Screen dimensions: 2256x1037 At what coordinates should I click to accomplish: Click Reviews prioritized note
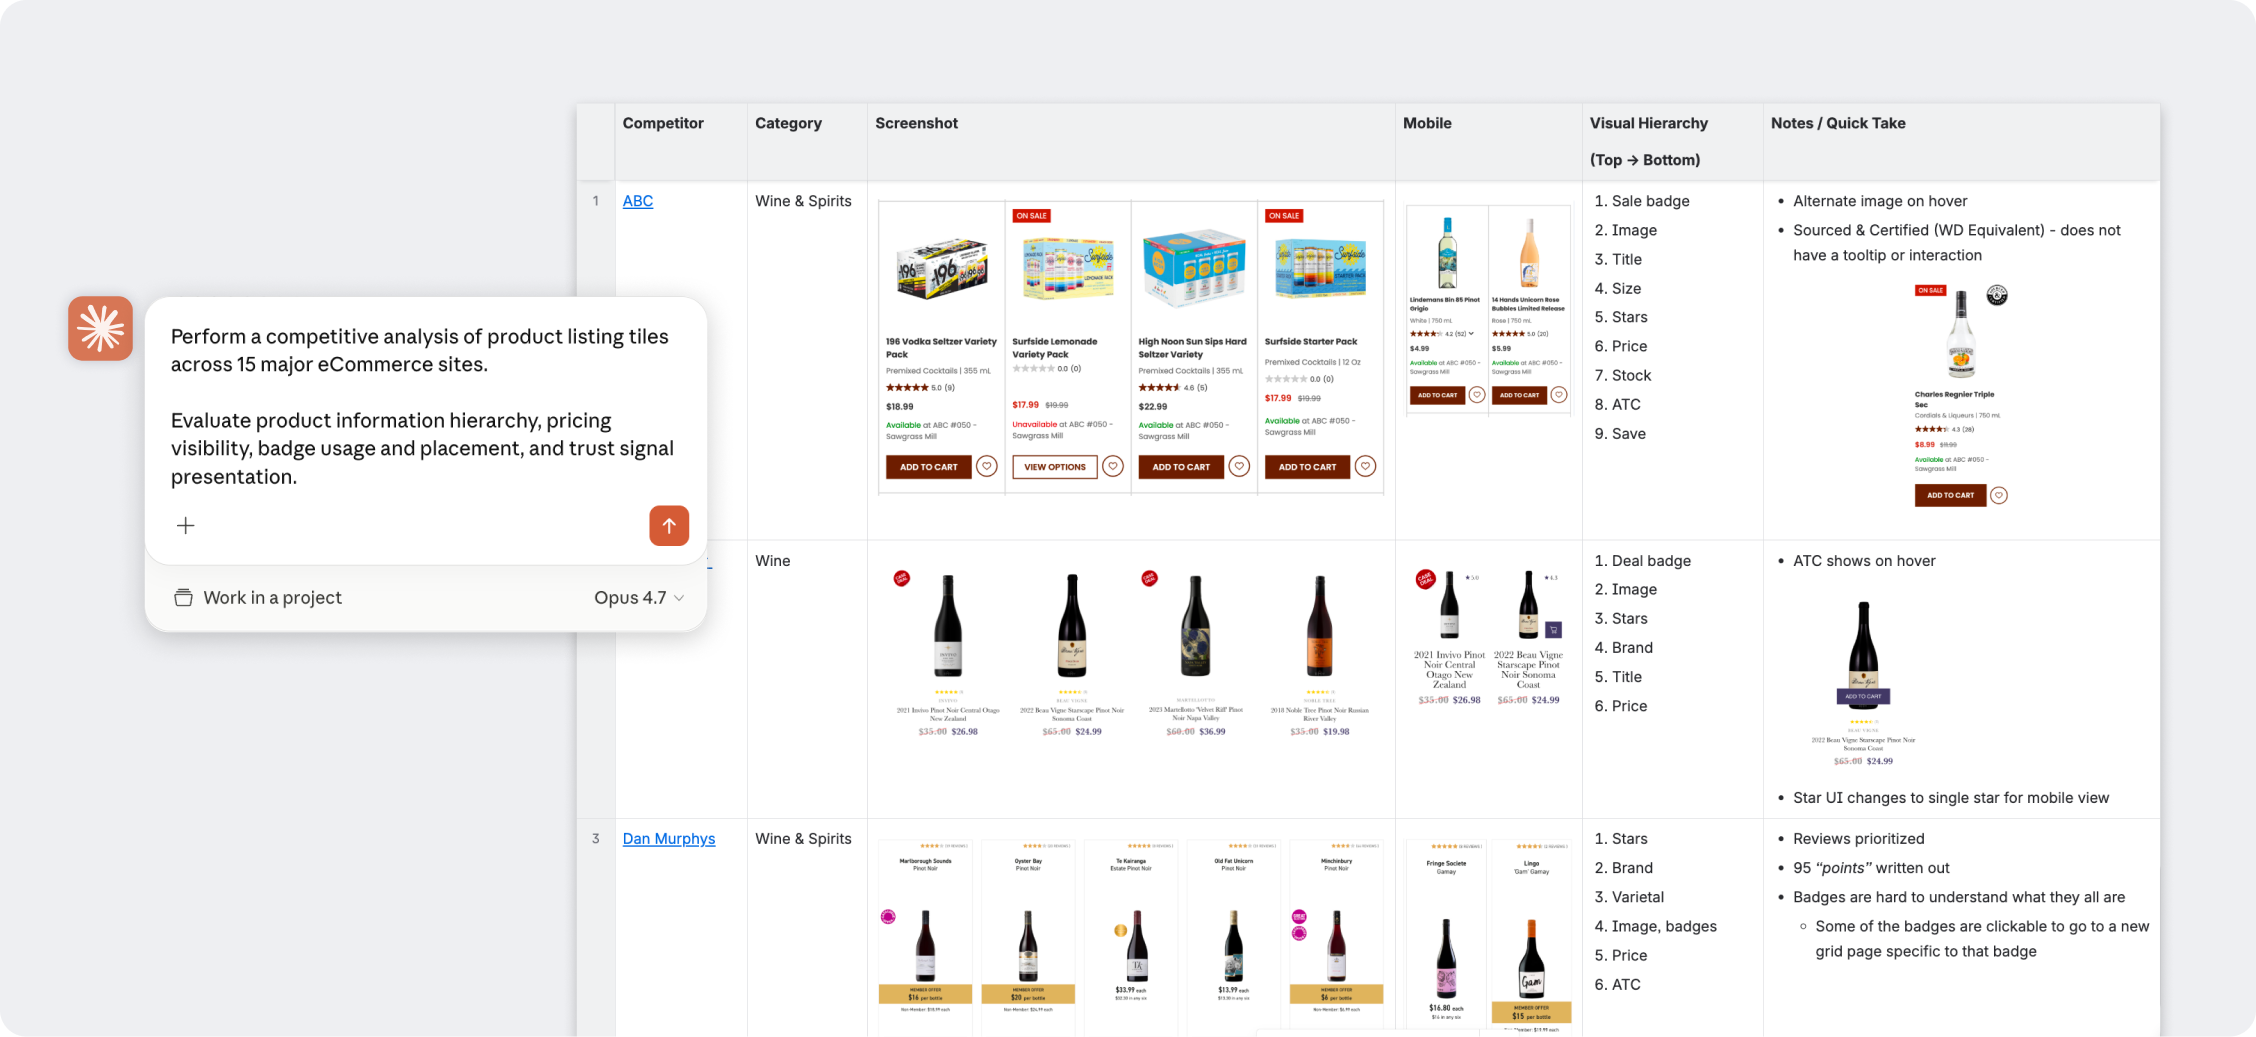1858,839
